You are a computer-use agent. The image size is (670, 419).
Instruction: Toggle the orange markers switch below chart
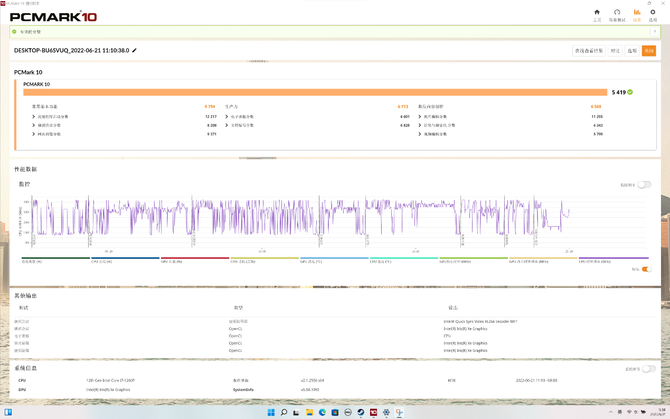pyautogui.click(x=645, y=269)
